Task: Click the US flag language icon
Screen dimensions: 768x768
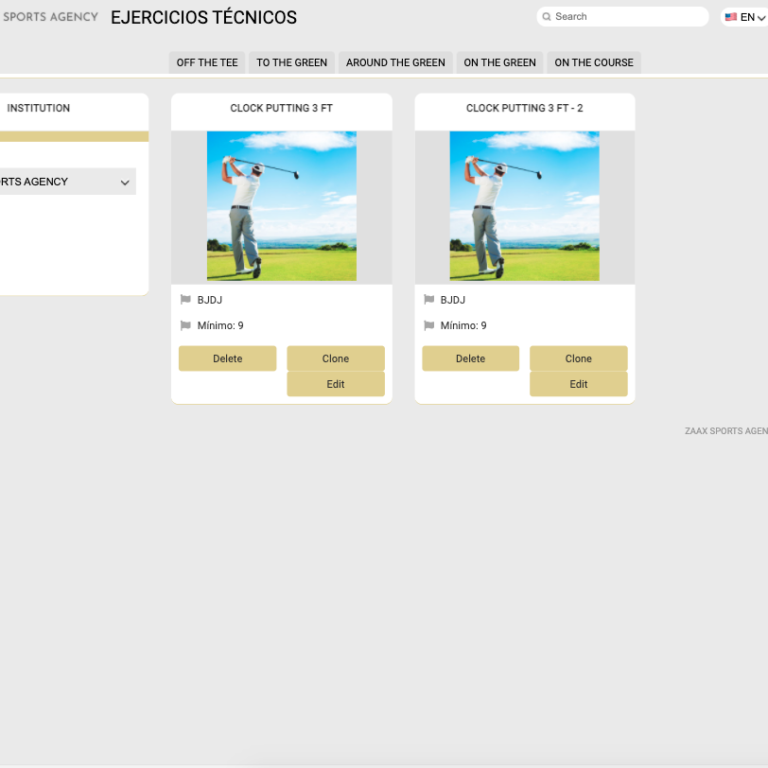Action: tap(731, 17)
